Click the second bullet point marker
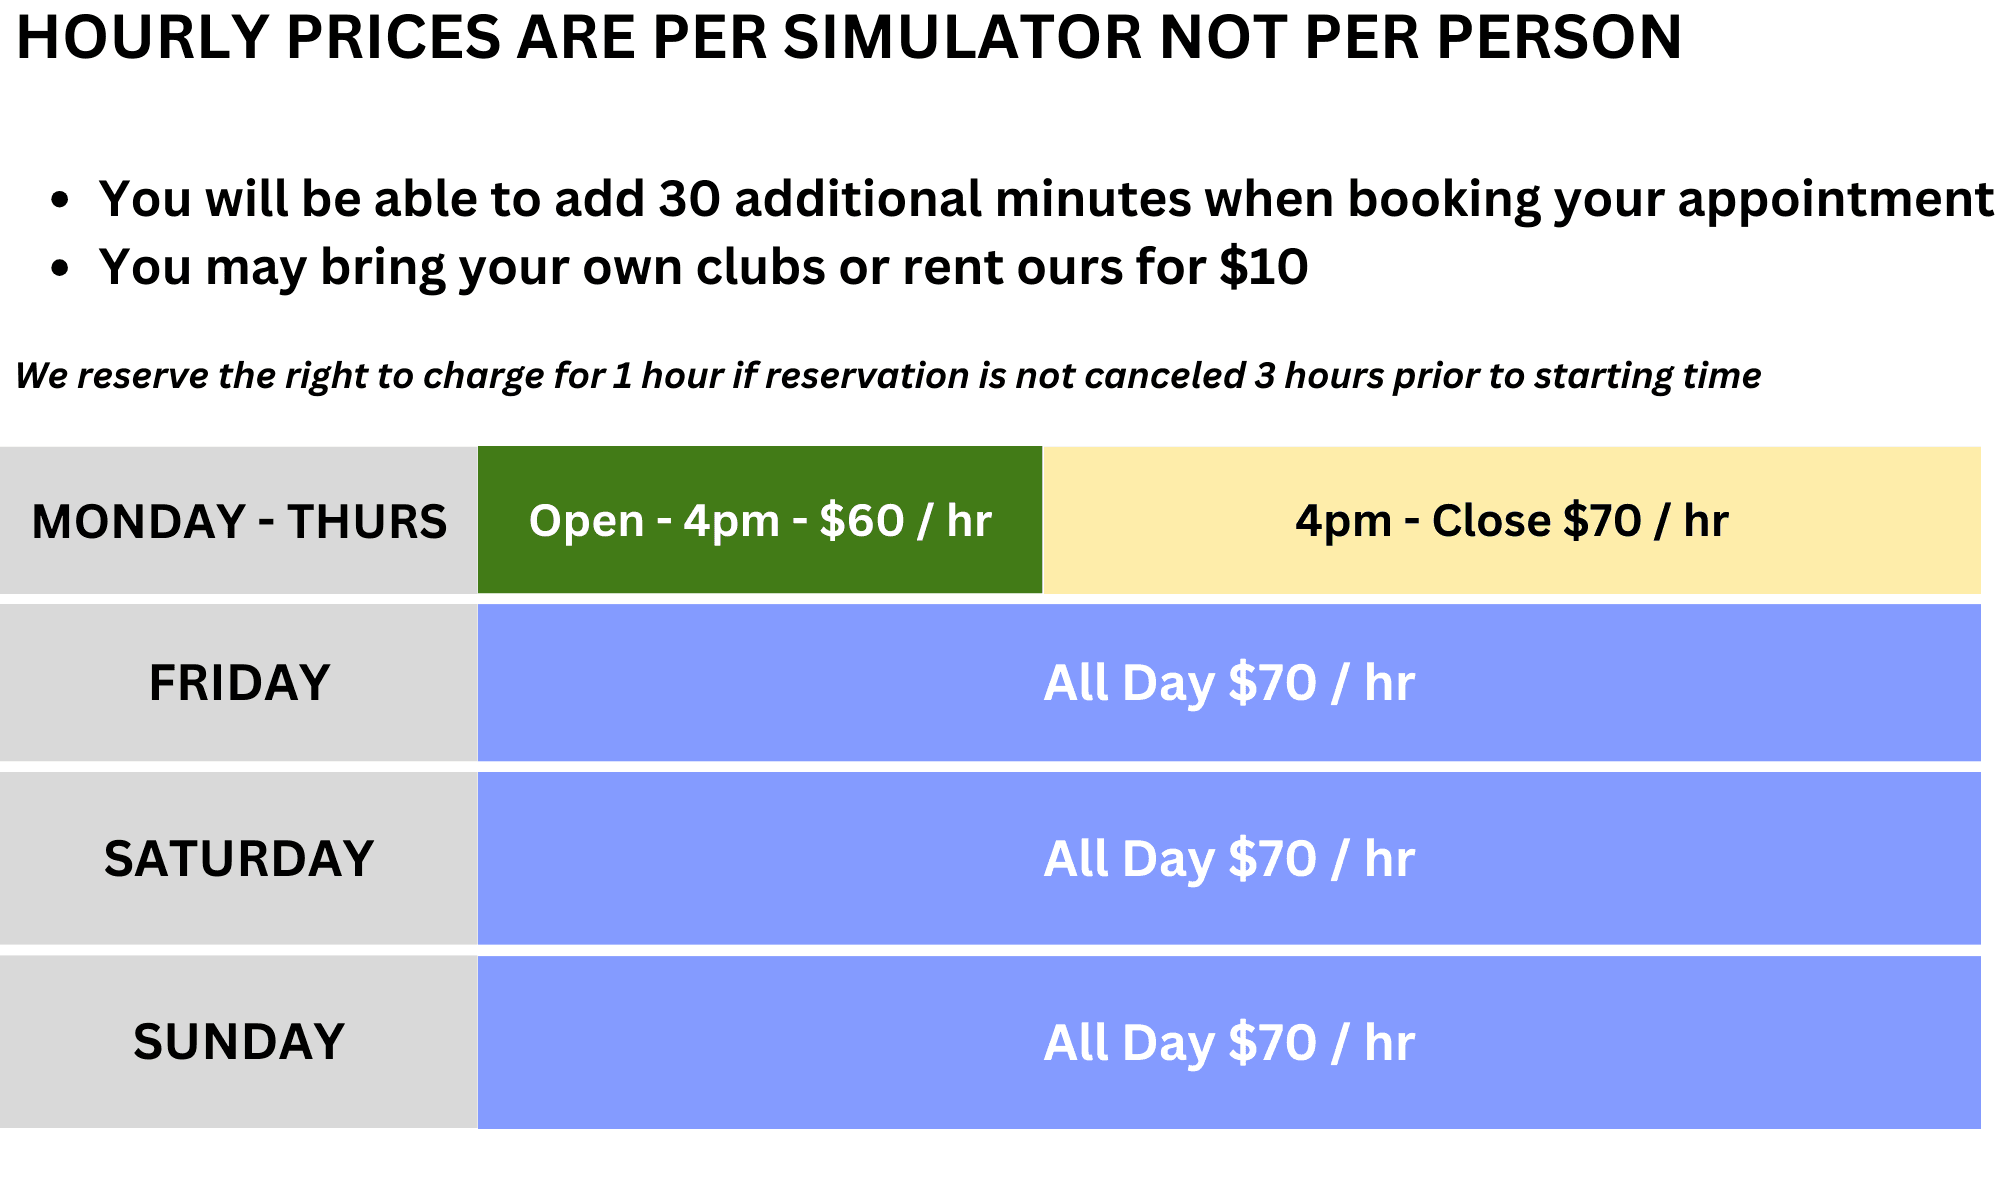 (61, 268)
